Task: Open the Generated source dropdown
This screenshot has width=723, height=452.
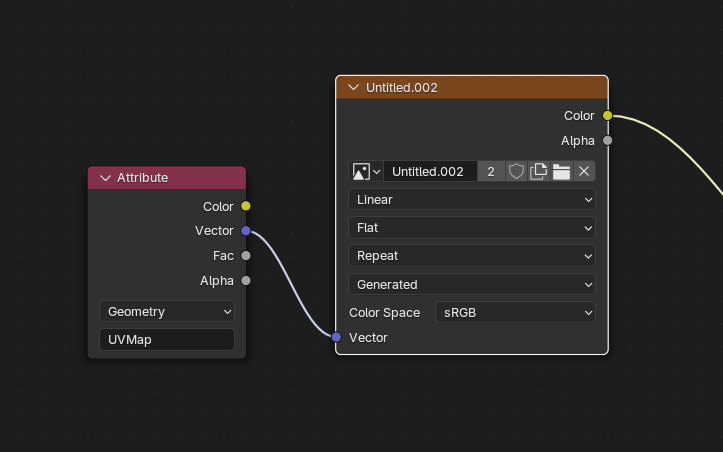Action: 472,284
